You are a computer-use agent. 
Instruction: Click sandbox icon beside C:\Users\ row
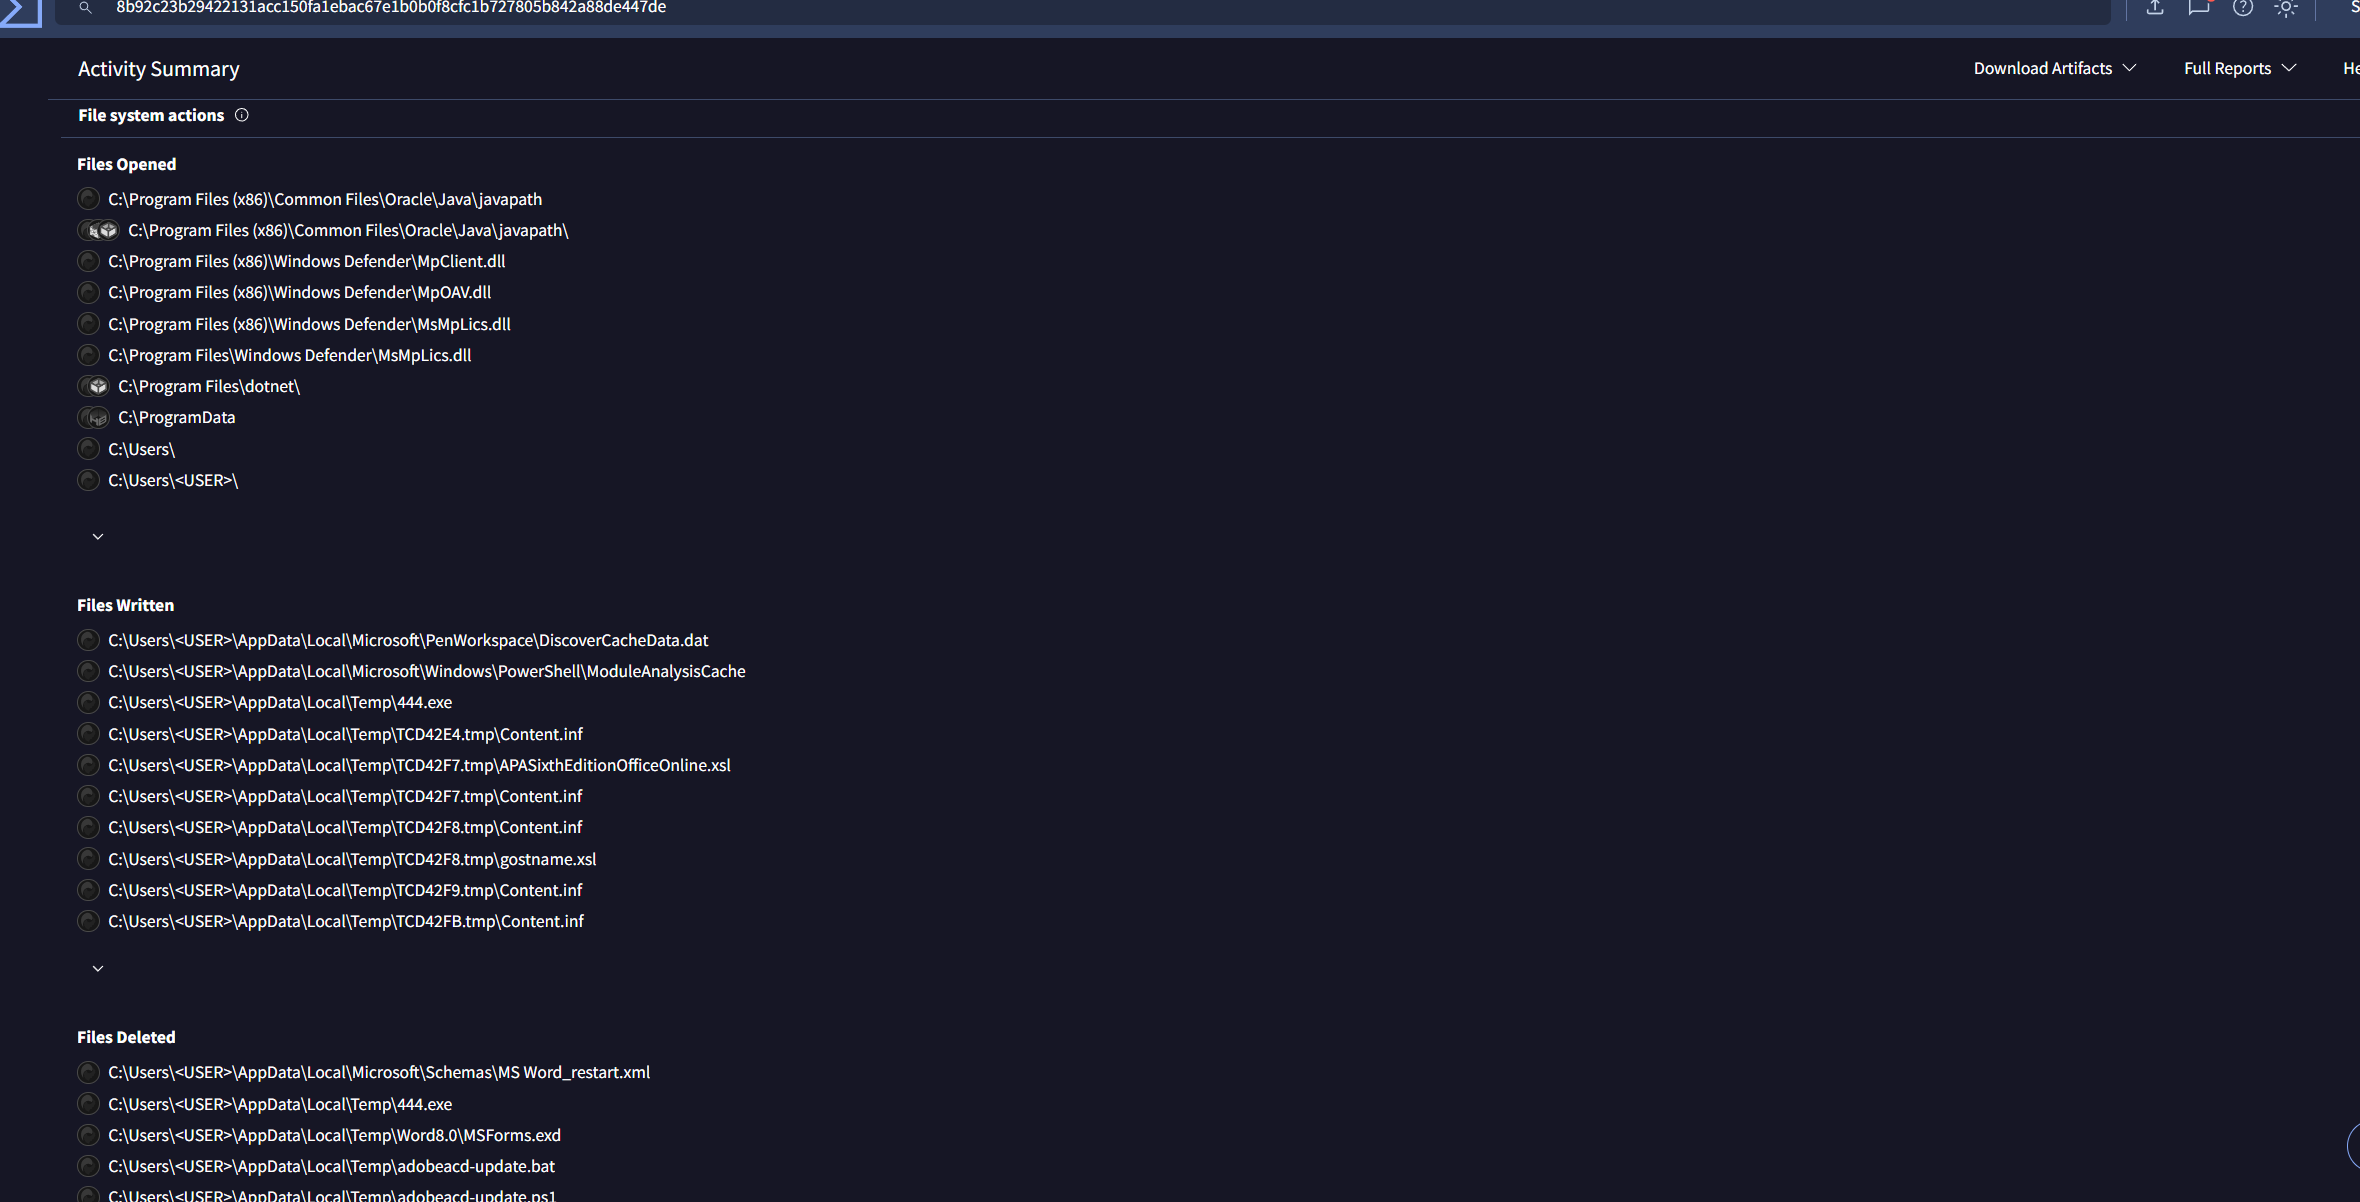[89, 449]
